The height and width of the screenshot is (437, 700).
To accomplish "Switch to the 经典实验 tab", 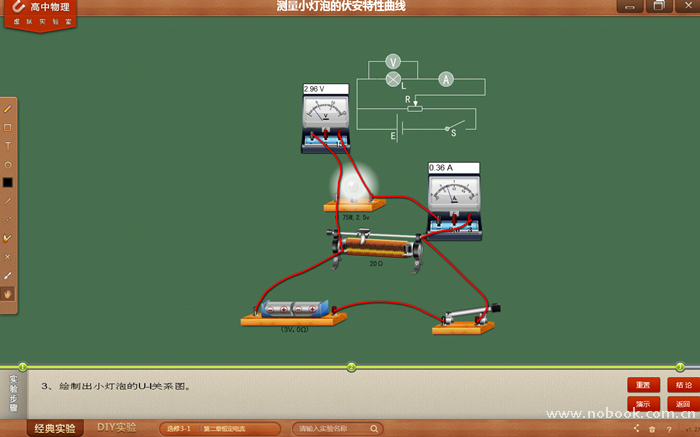I will [x=55, y=428].
